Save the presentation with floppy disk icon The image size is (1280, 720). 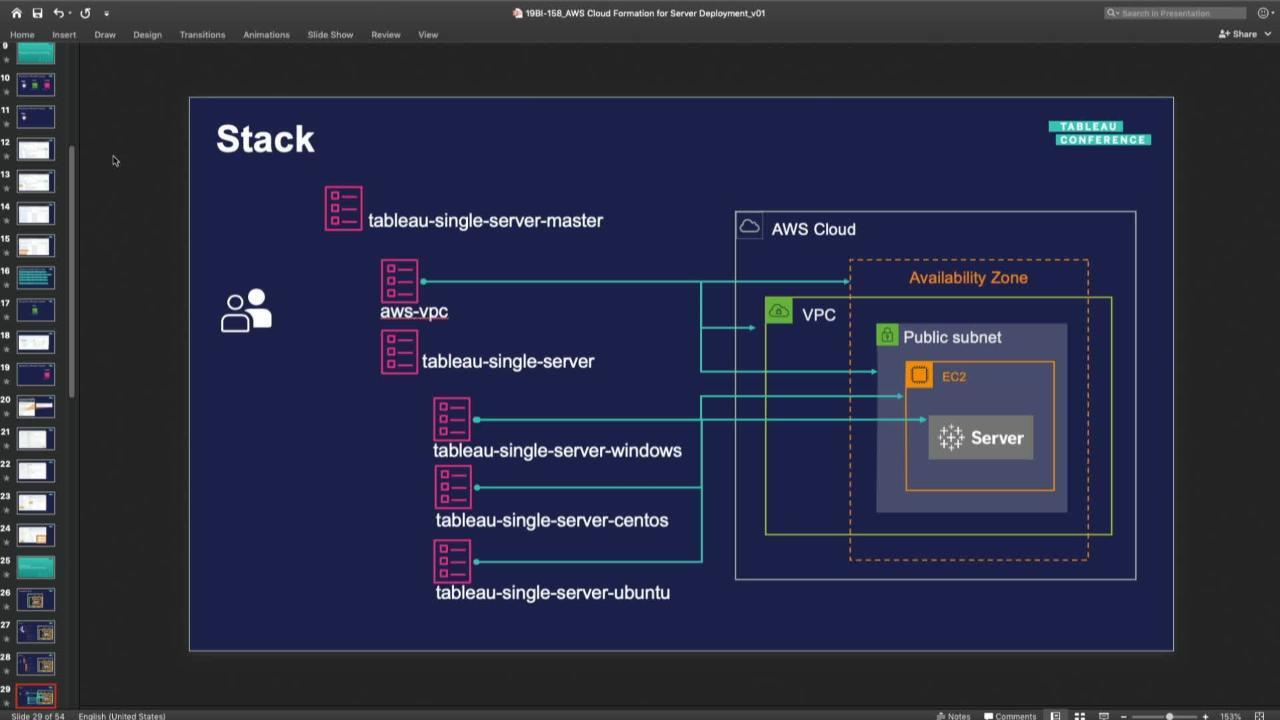(37, 13)
